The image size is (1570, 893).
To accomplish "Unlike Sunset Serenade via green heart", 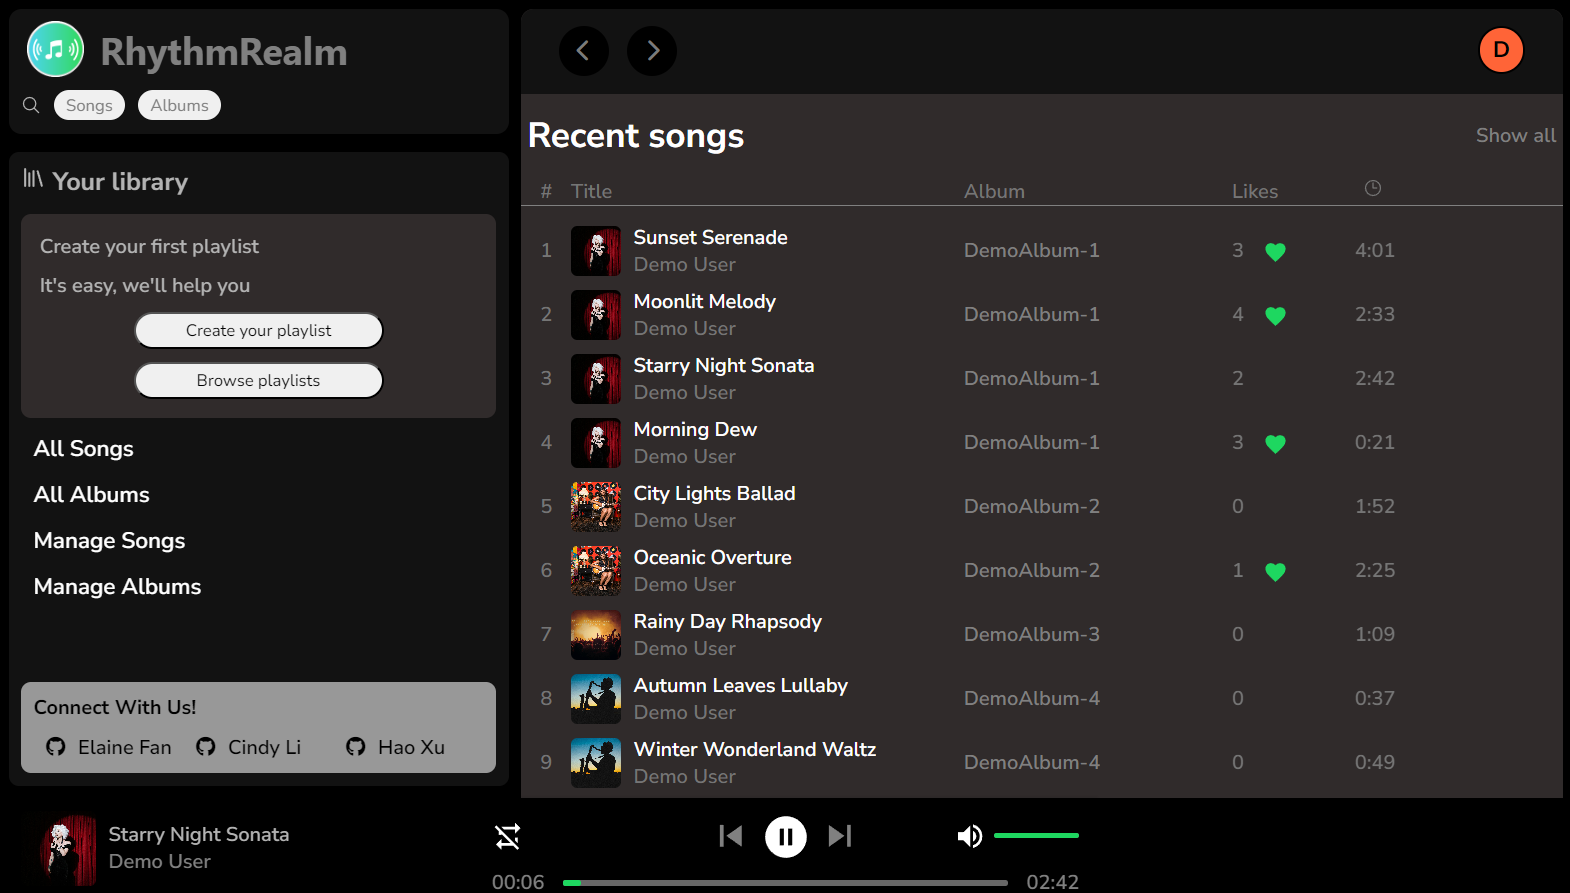I will pyautogui.click(x=1275, y=252).
